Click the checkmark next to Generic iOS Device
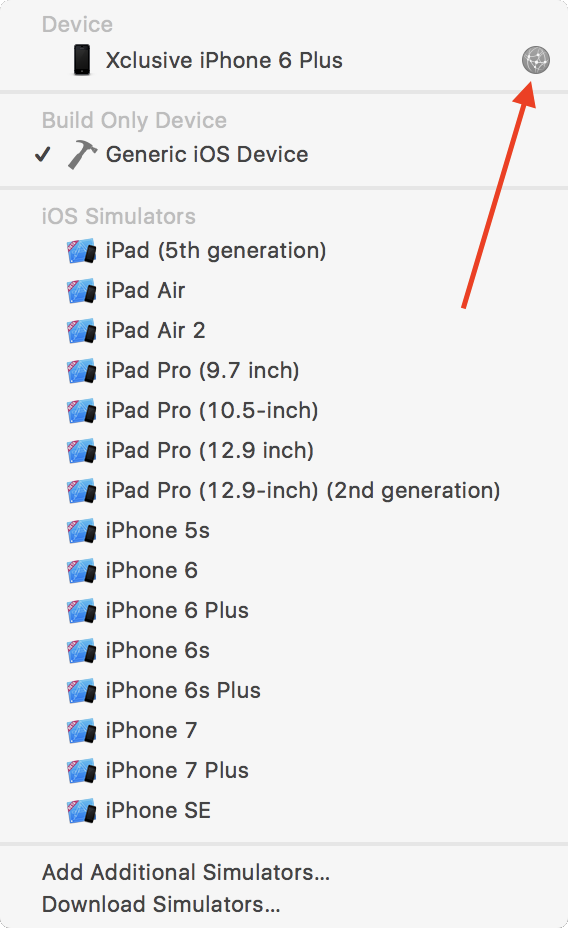Screen dimensions: 568x928 coord(43,154)
